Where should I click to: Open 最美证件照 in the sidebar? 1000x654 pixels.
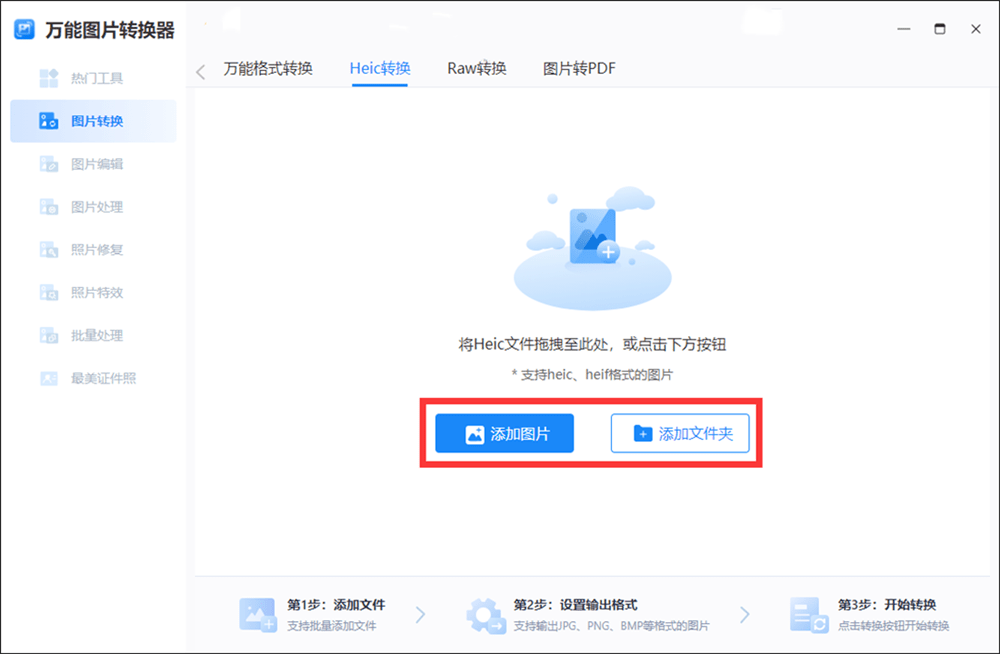point(93,378)
